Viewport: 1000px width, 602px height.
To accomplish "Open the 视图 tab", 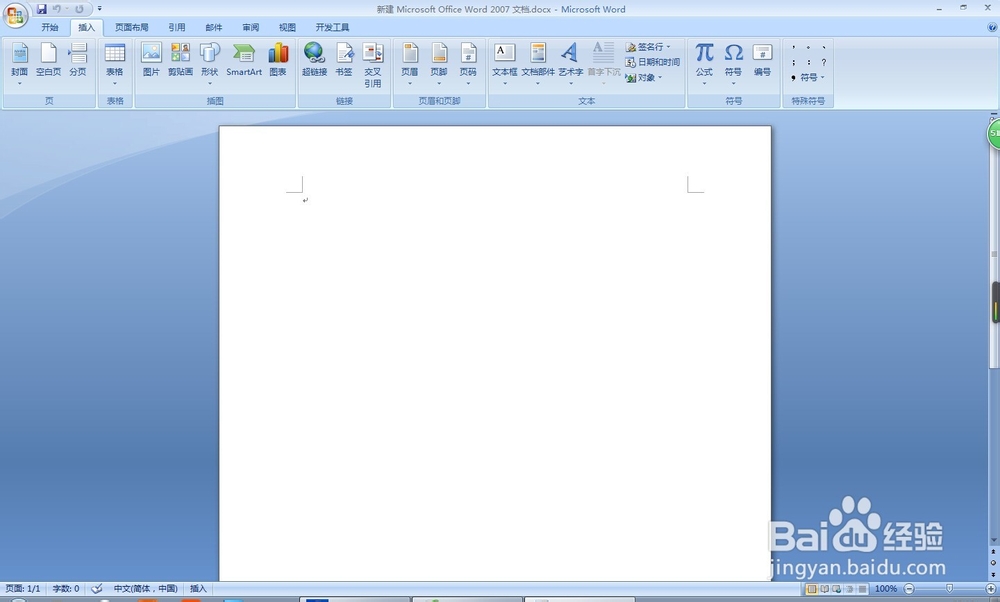I will tap(287, 27).
